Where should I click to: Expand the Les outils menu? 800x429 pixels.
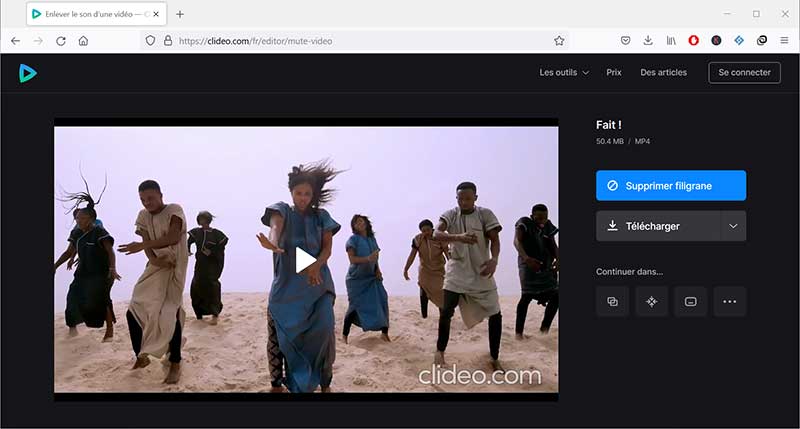(564, 72)
